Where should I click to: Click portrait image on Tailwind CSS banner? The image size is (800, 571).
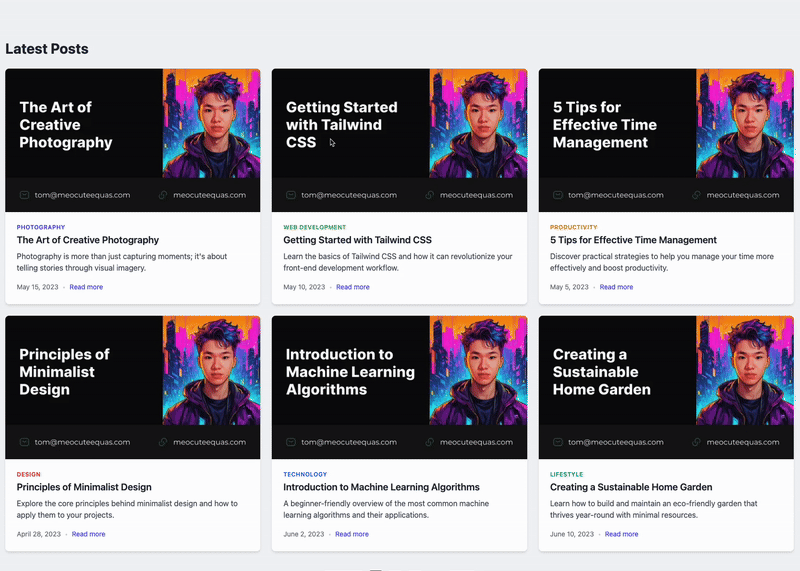[x=478, y=123]
